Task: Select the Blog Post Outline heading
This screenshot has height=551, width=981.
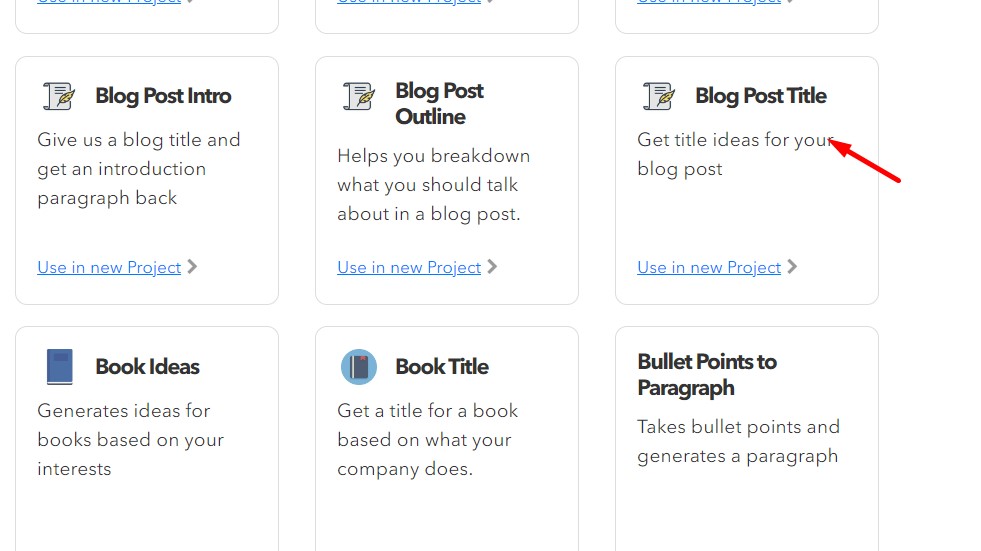Action: [x=439, y=103]
